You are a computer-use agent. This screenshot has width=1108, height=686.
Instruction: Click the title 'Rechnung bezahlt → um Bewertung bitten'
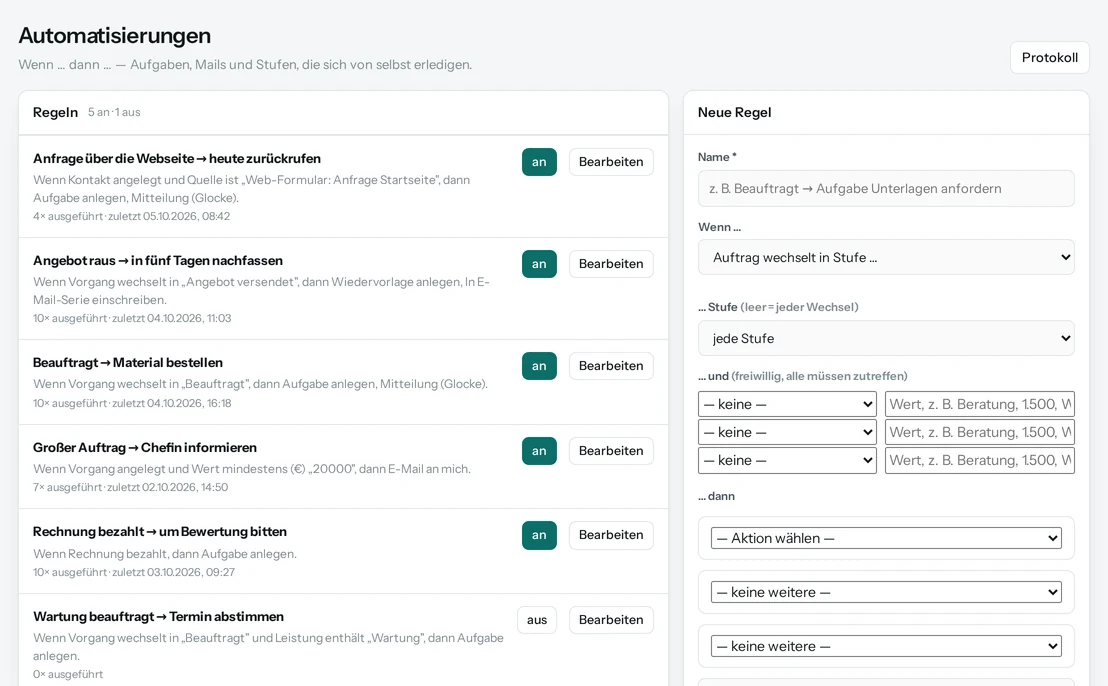point(160,532)
